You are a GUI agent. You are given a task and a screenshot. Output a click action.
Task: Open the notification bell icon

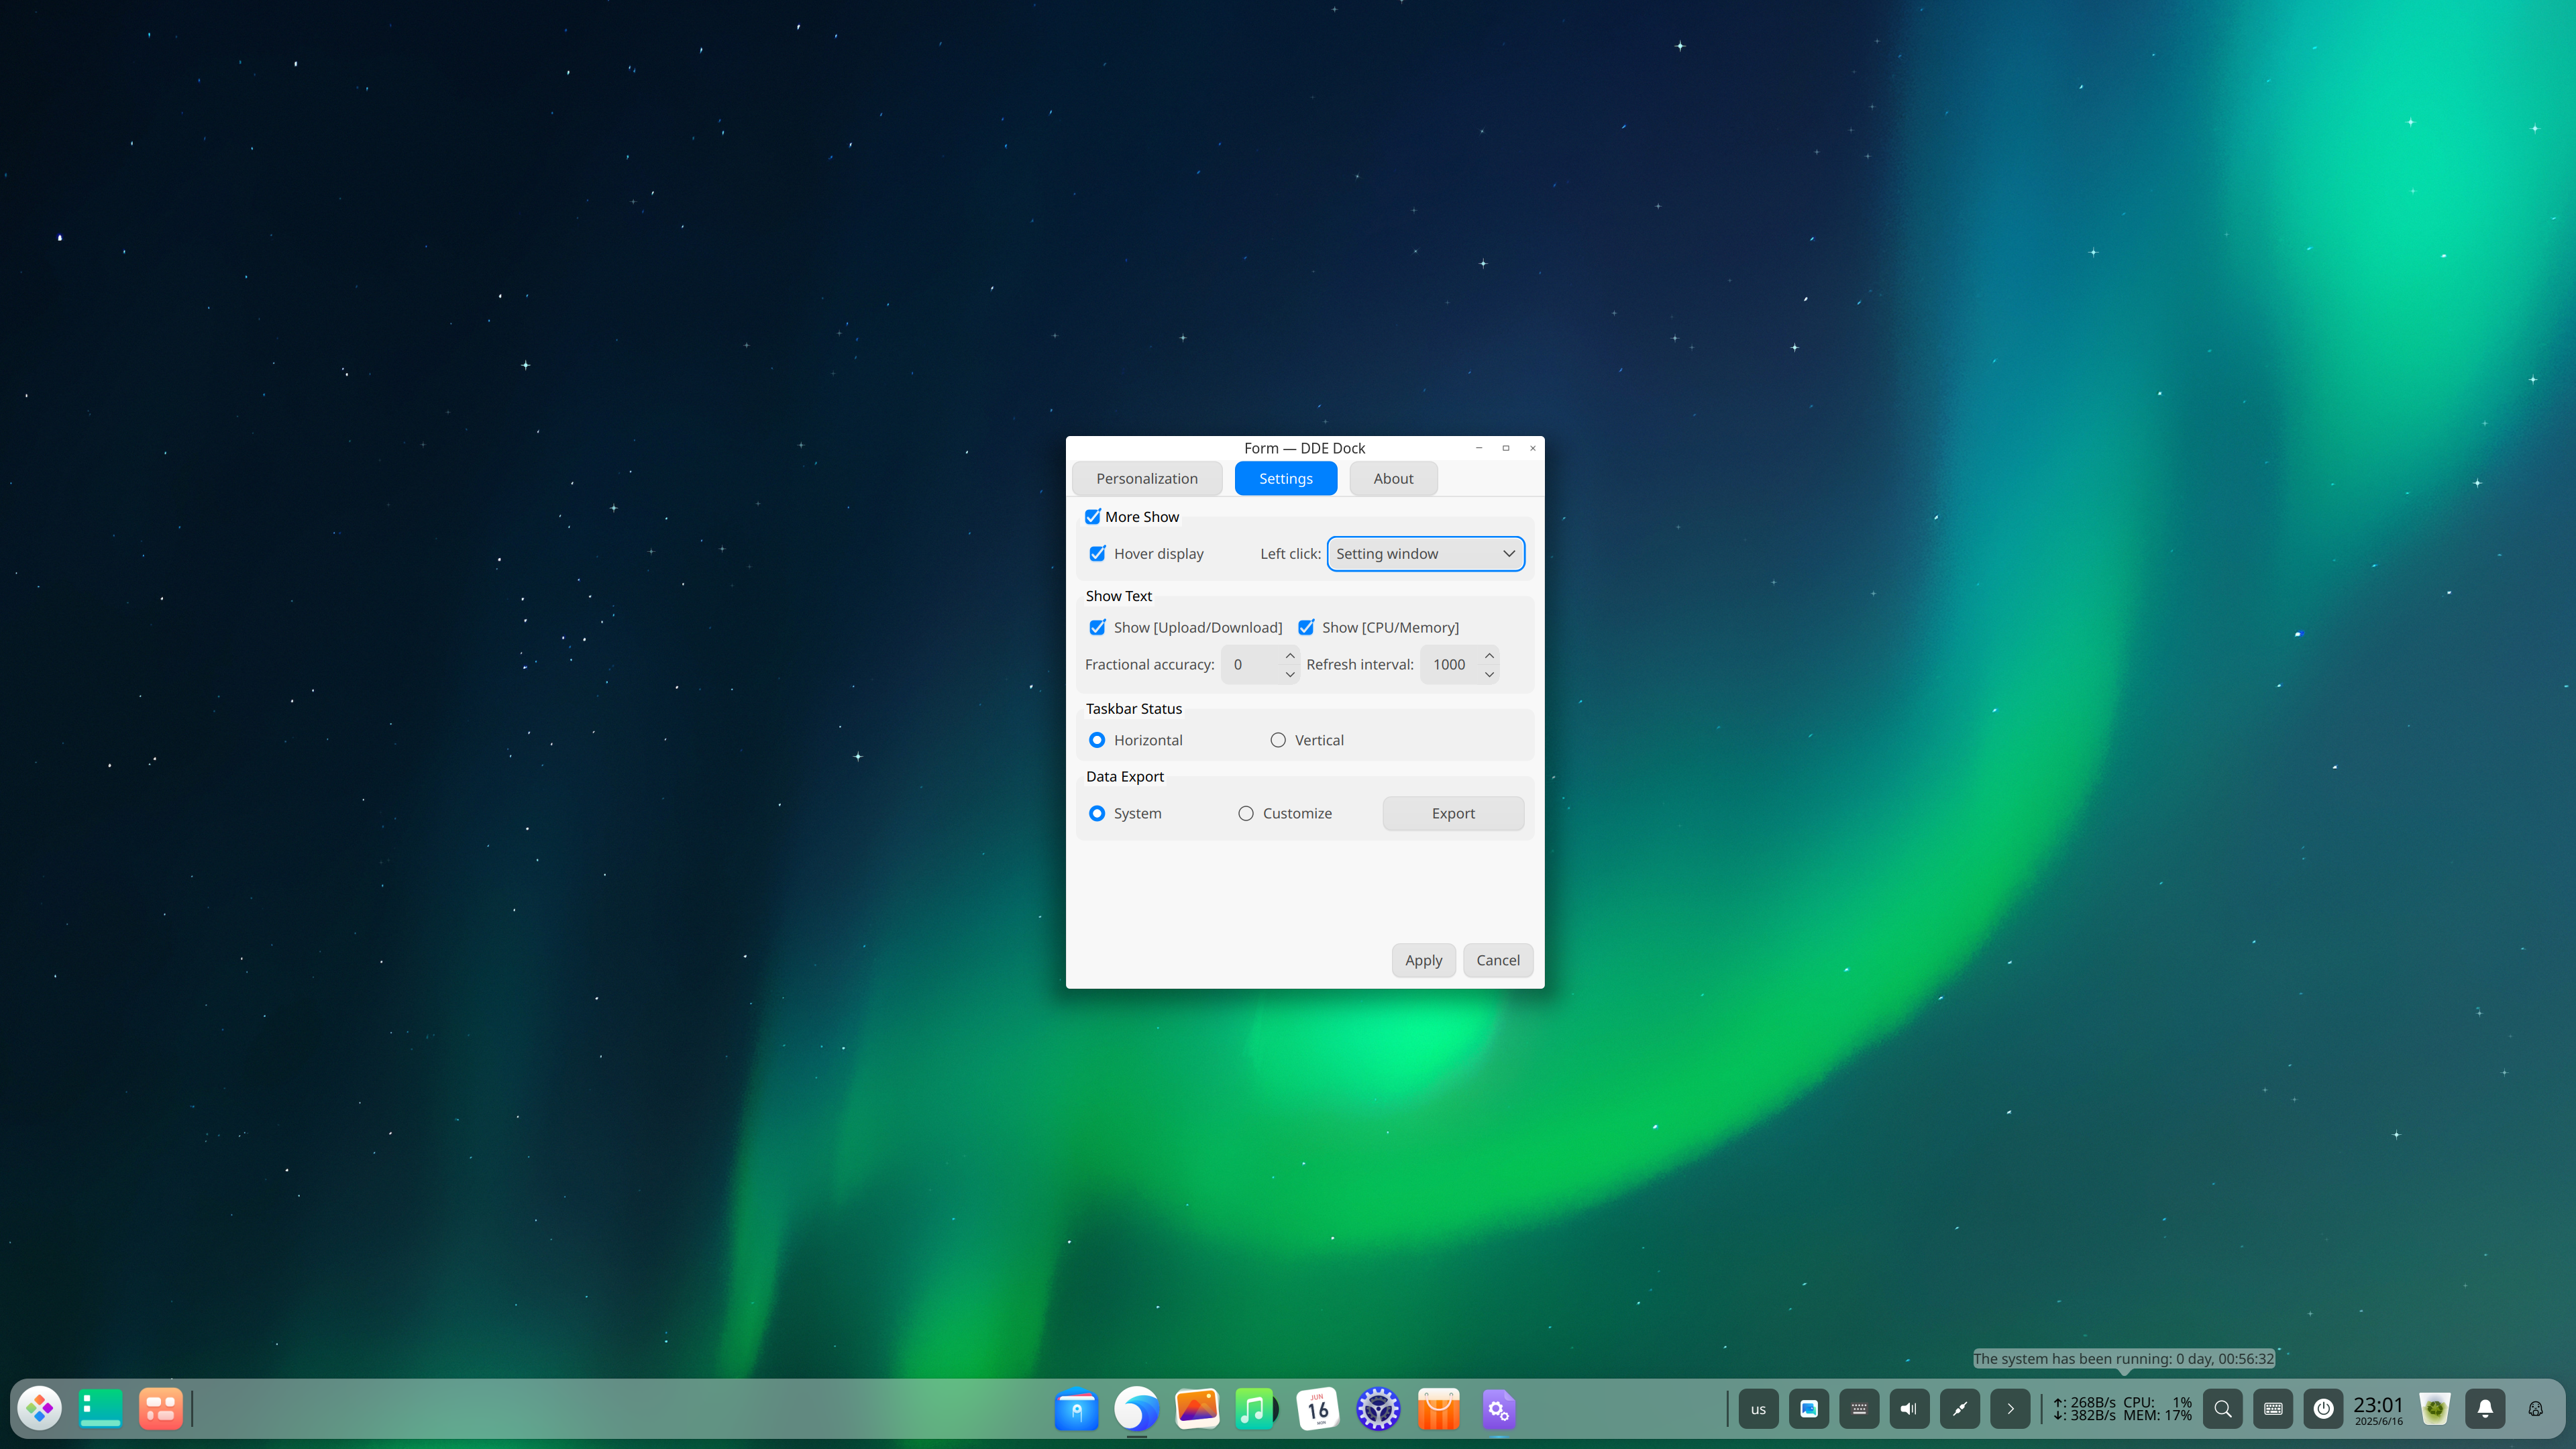(x=2485, y=1408)
